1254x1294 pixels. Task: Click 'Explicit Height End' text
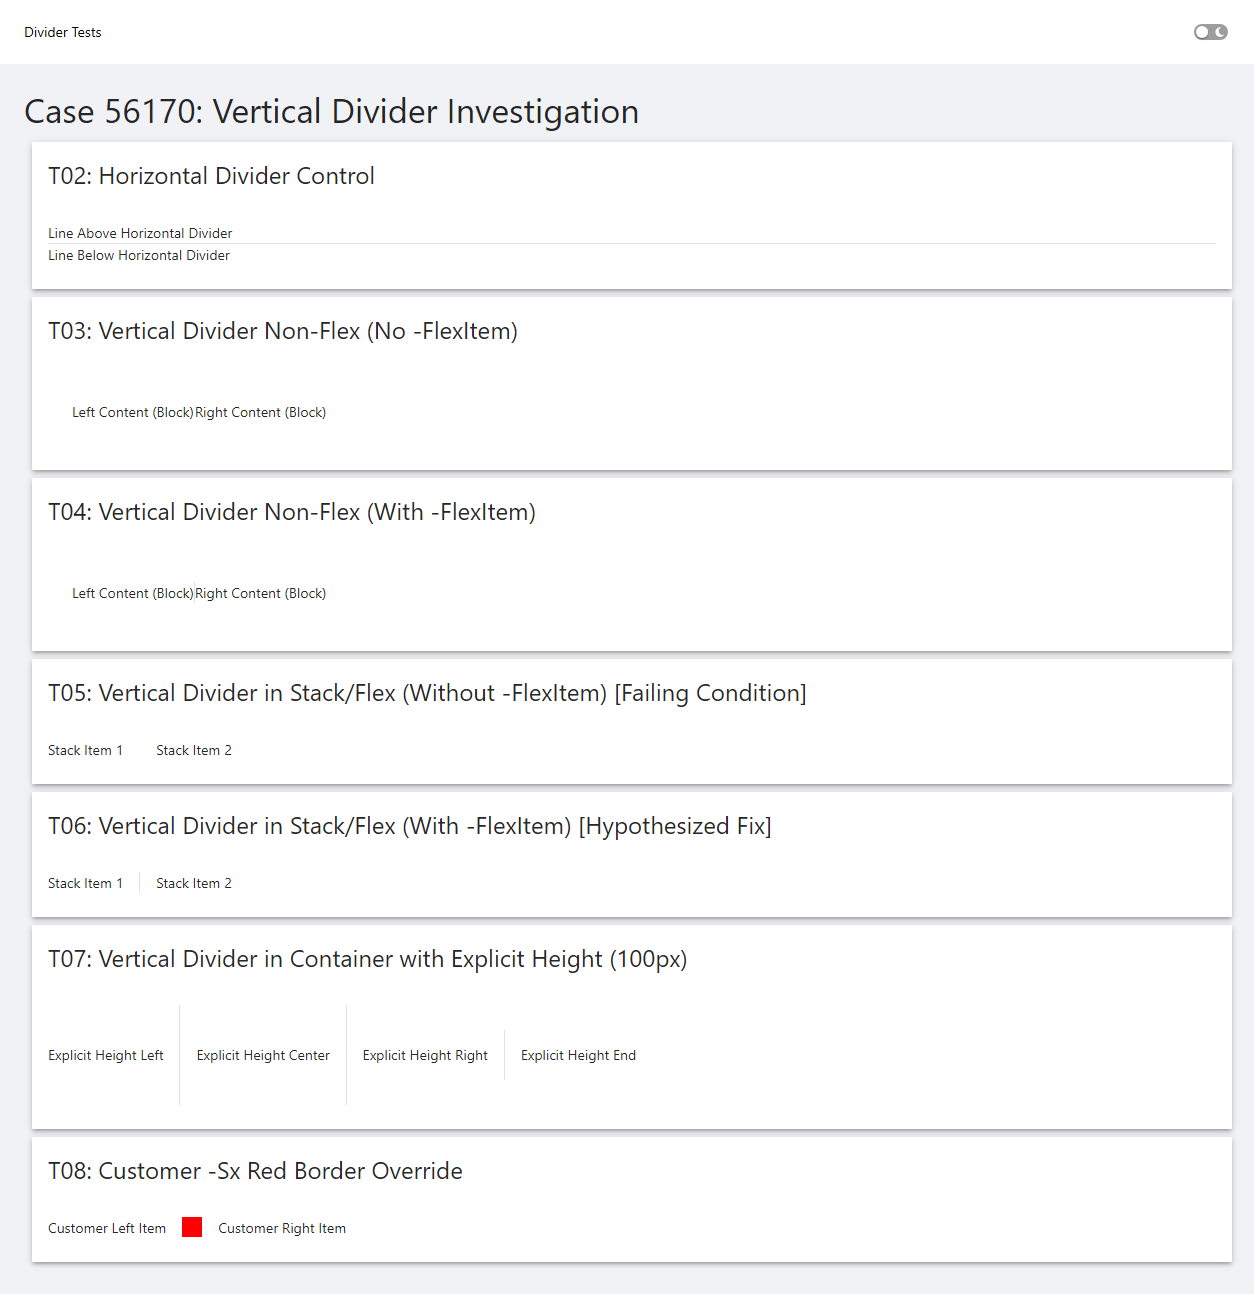[x=578, y=1055]
